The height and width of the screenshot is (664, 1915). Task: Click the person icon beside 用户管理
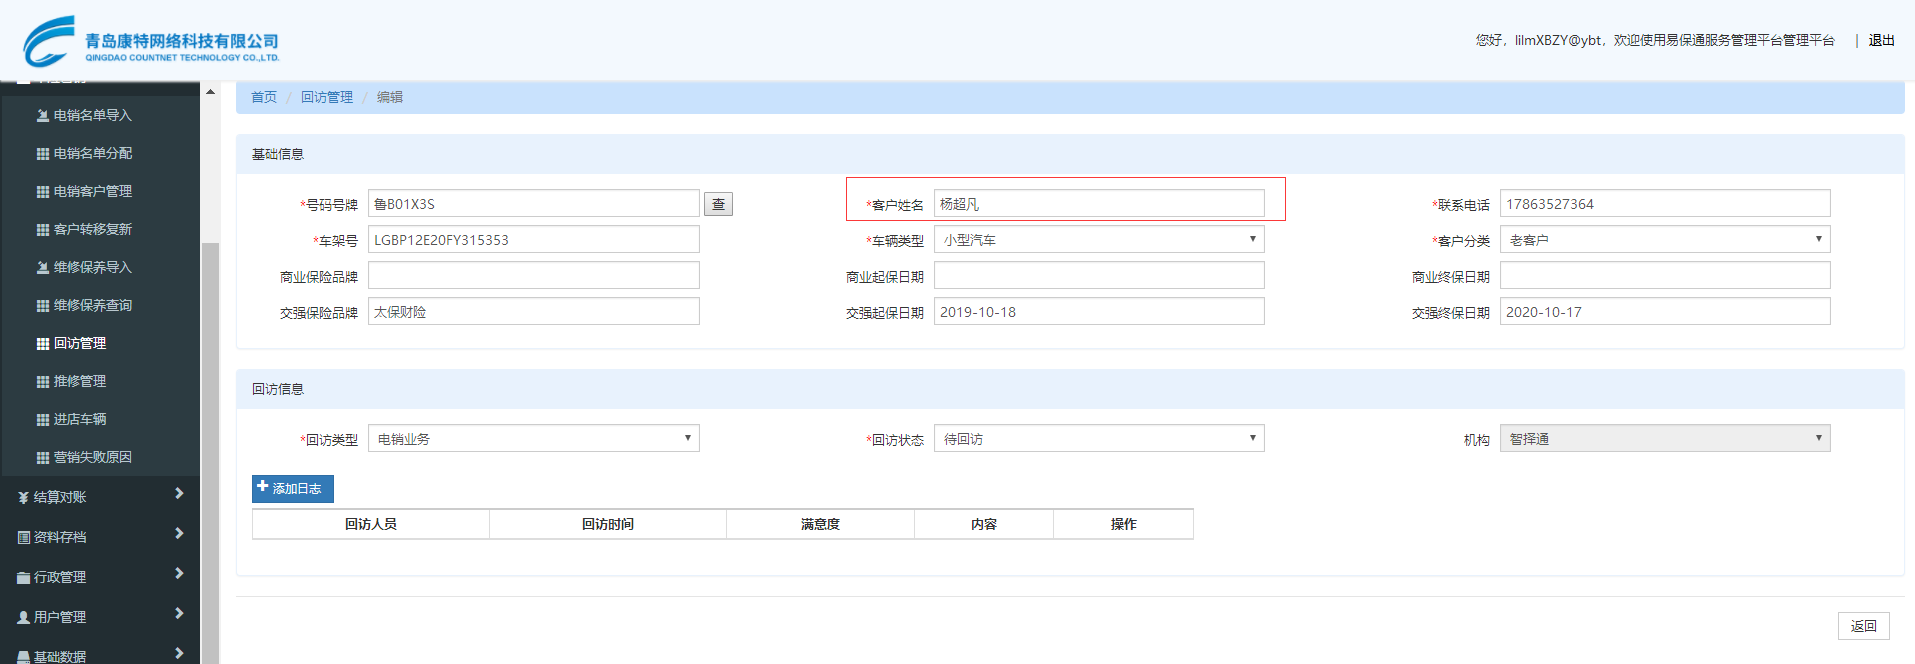23,617
